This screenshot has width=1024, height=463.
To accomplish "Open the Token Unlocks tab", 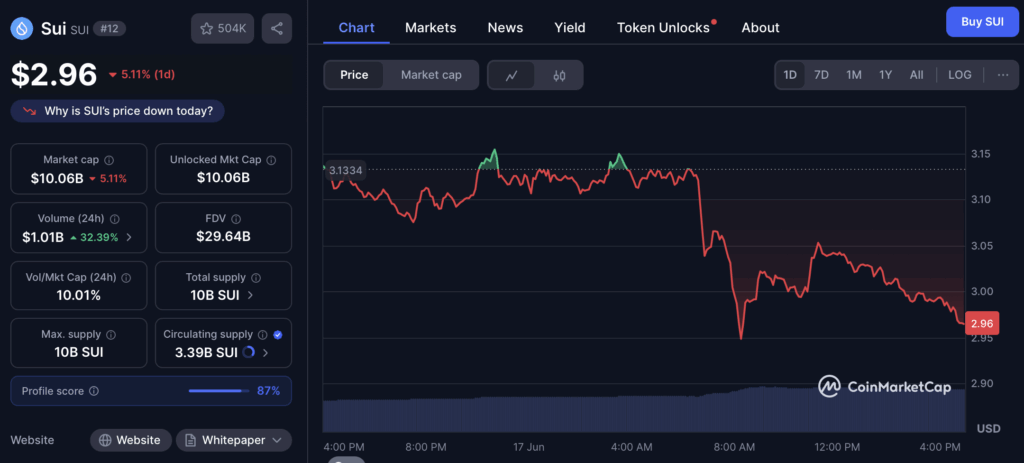I will [x=664, y=27].
